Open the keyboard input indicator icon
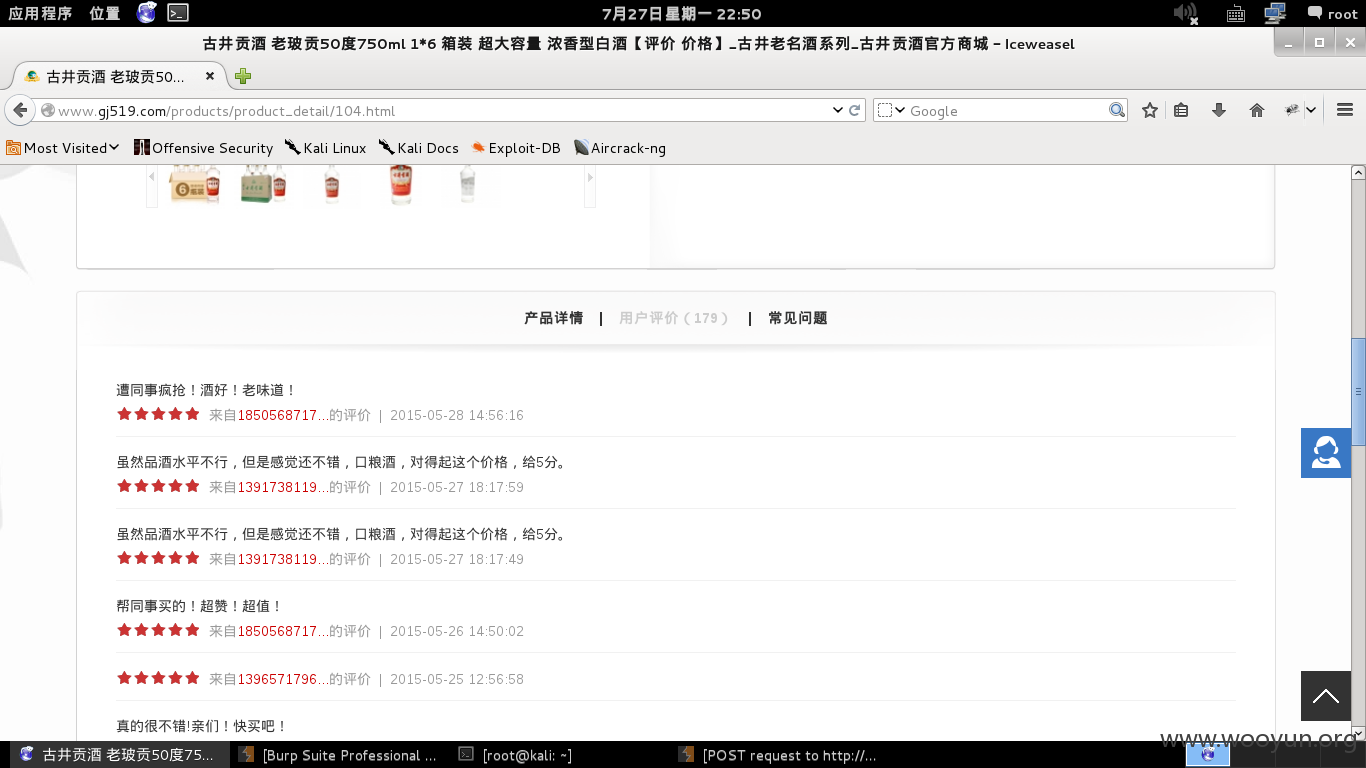The image size is (1366, 768). tap(1236, 14)
